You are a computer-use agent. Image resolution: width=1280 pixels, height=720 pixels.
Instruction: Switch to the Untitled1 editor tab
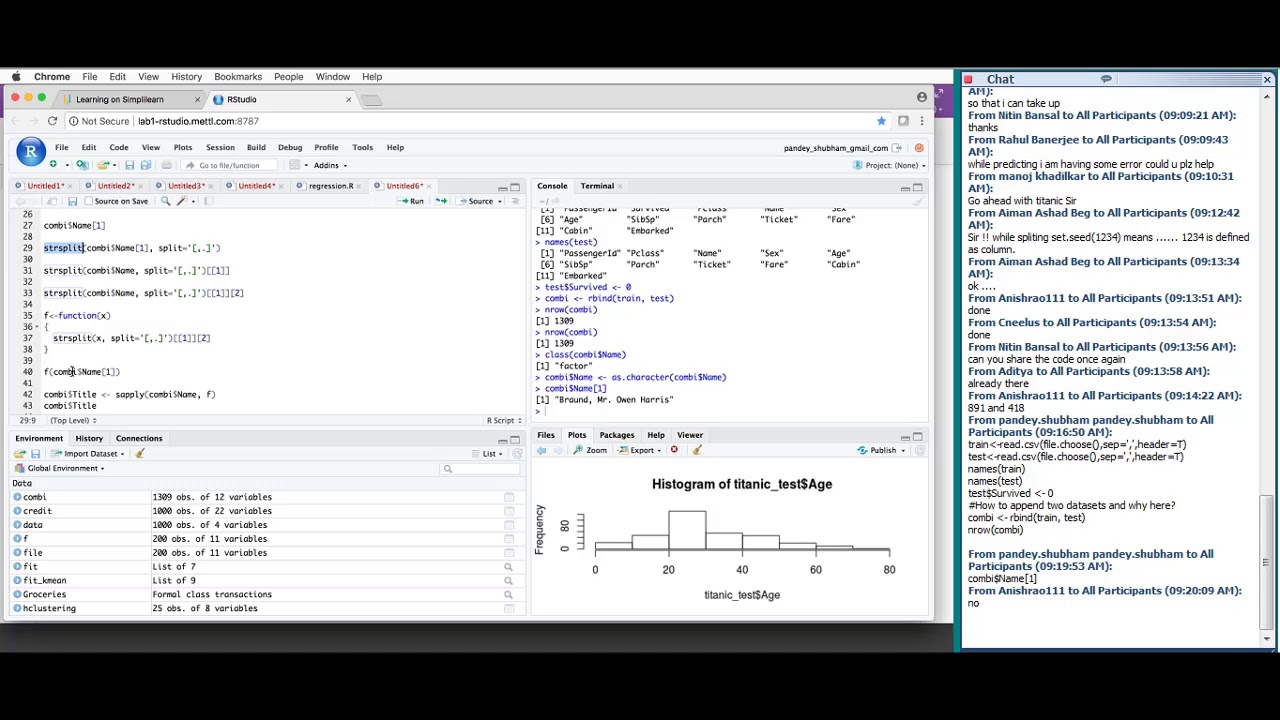click(45, 186)
